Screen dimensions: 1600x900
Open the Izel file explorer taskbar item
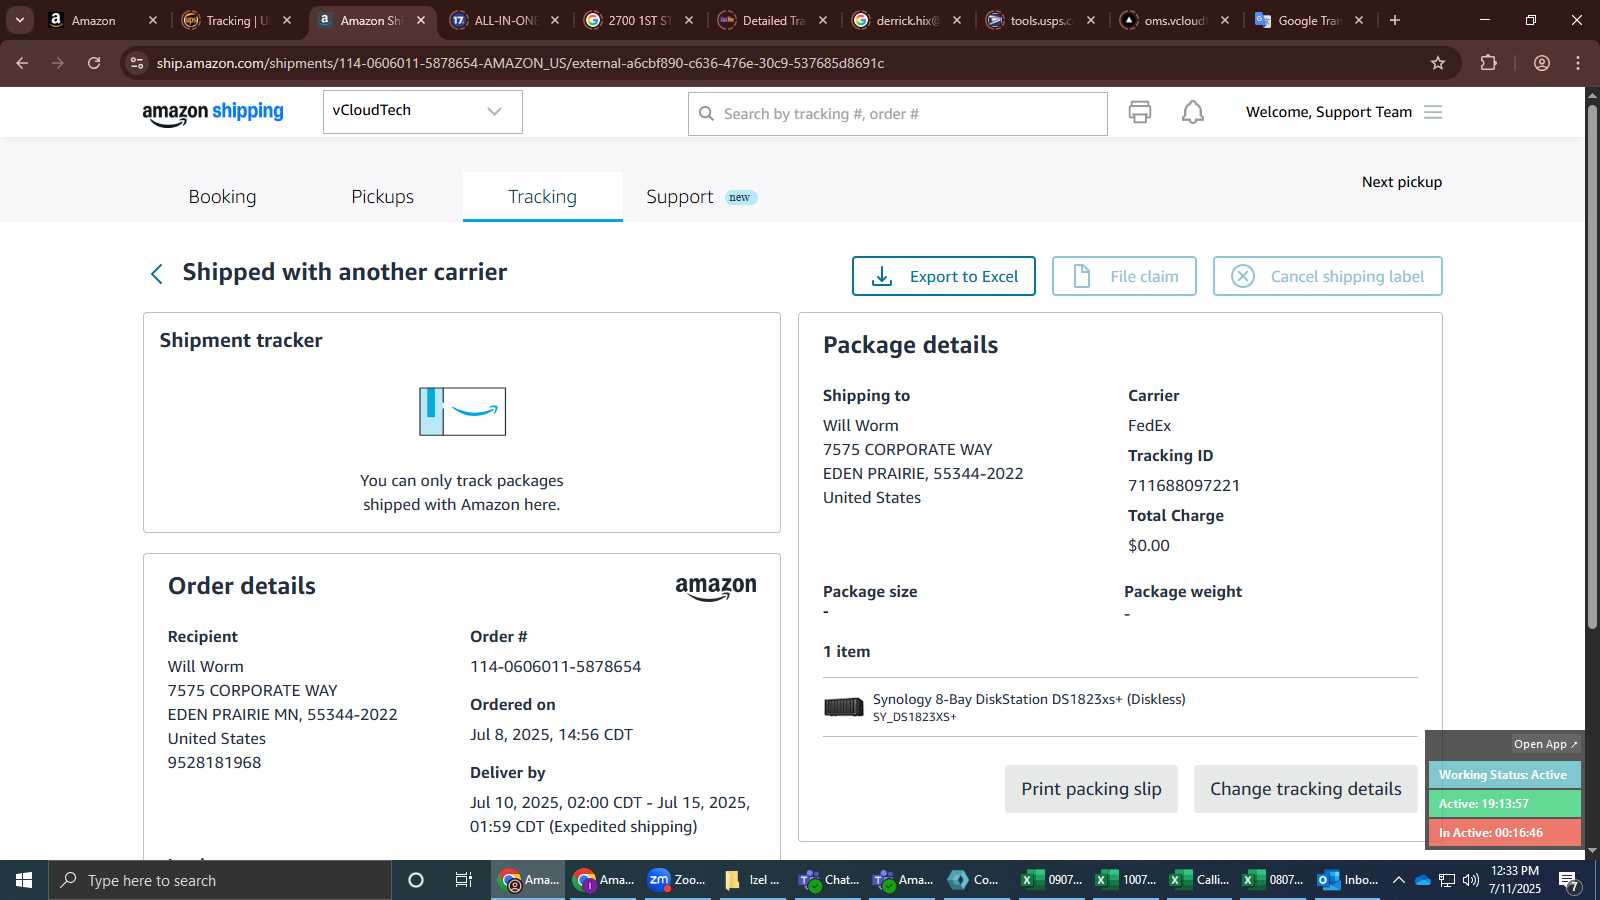pos(751,880)
